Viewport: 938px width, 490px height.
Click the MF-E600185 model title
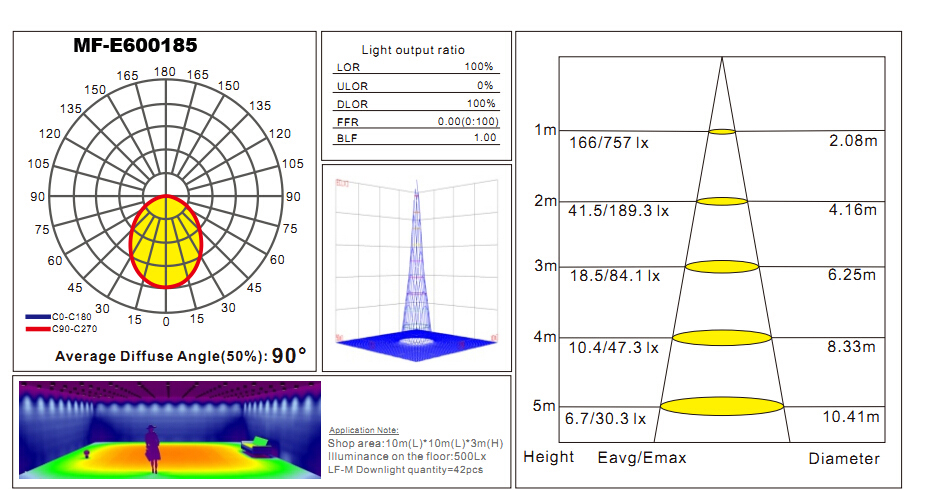click(x=135, y=46)
